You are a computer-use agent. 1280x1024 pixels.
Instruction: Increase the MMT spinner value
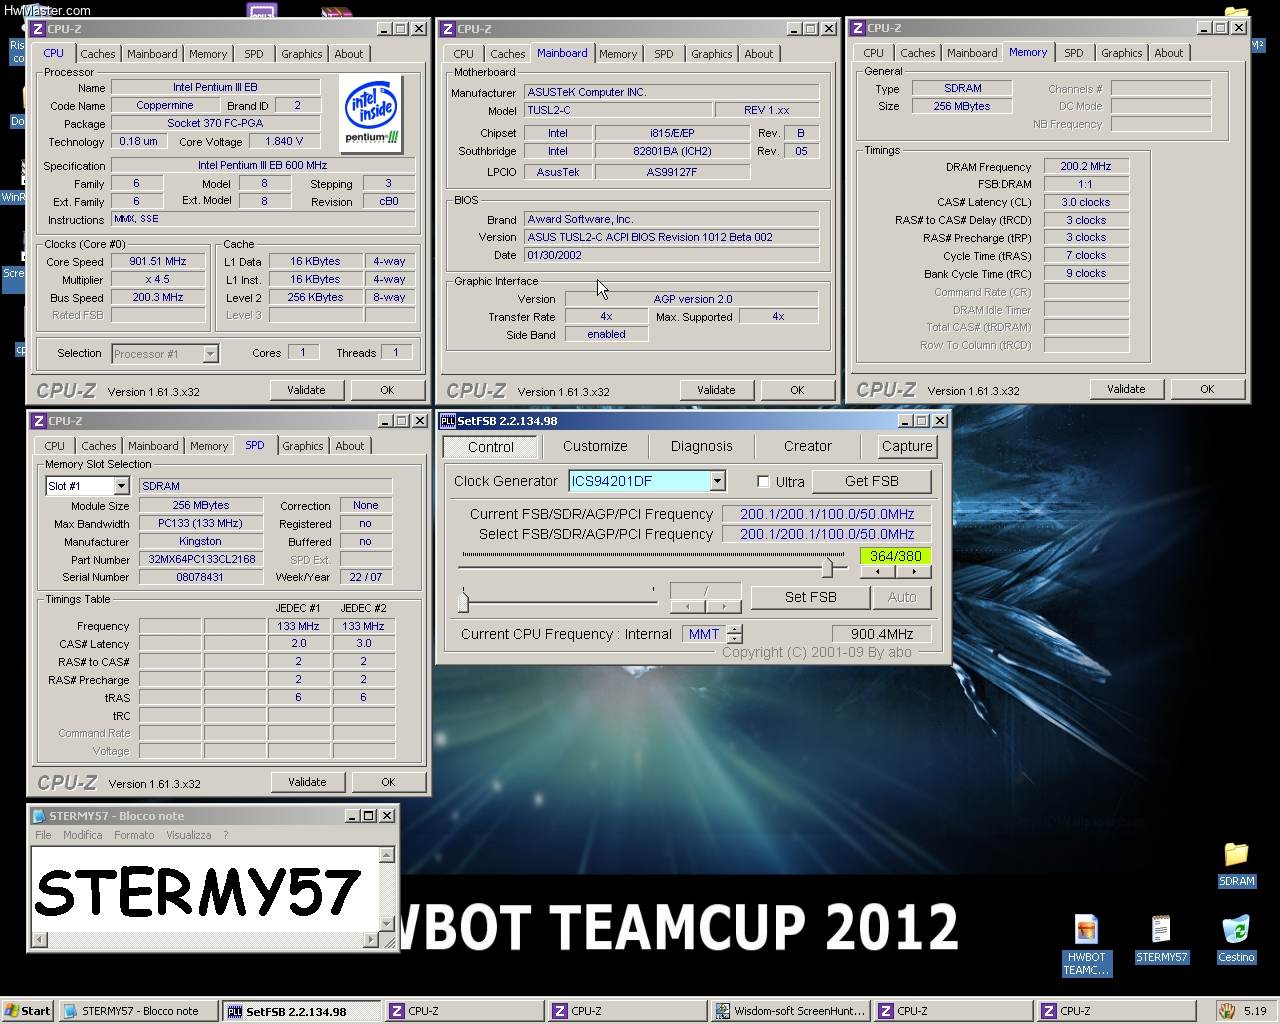click(735, 629)
